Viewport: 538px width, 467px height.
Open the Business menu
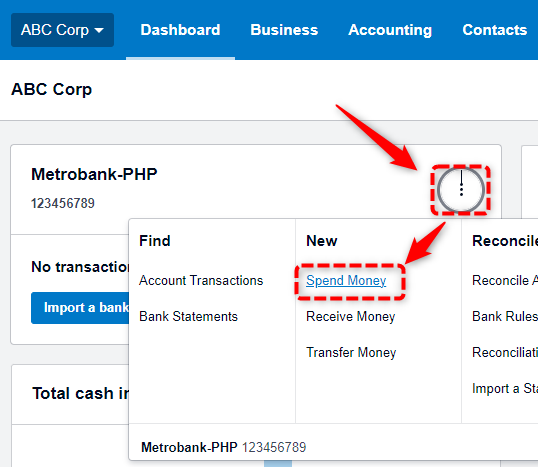284,30
